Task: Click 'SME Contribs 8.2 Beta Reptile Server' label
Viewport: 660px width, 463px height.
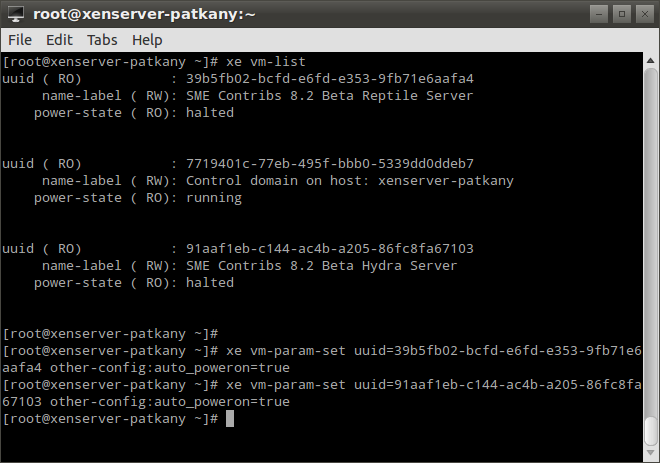Action: tap(330, 96)
